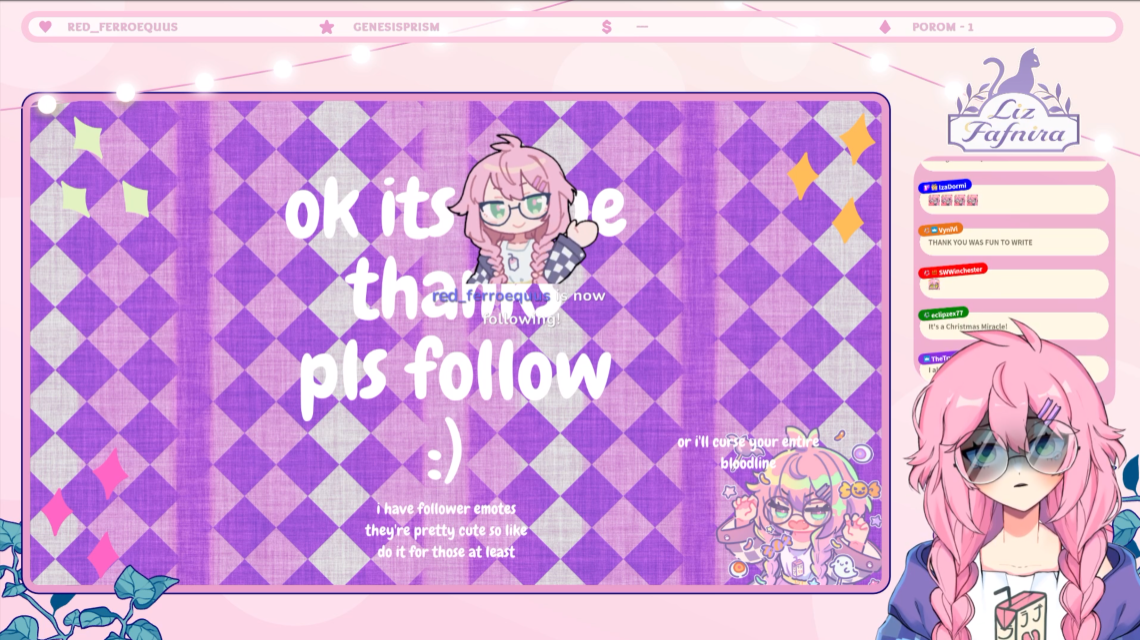Click the diamond icon beside POROM - 1
Viewport: 1140px width, 640px height.
(885, 27)
